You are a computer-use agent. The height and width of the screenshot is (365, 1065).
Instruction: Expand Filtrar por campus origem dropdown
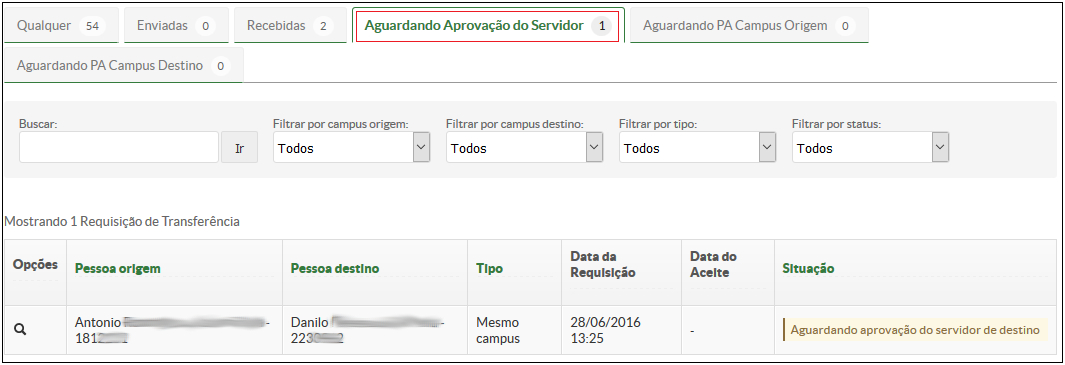tap(351, 147)
